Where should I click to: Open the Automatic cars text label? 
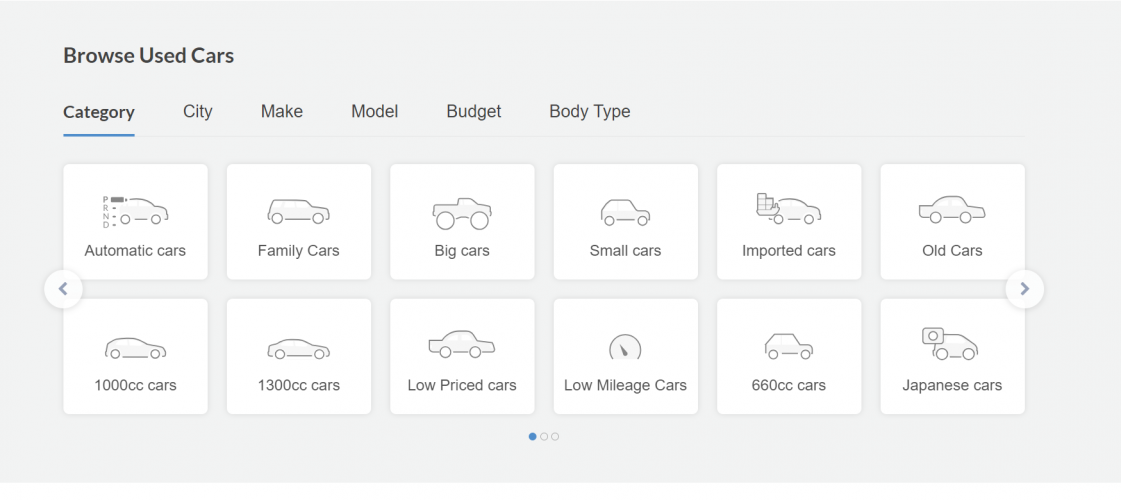(x=135, y=251)
